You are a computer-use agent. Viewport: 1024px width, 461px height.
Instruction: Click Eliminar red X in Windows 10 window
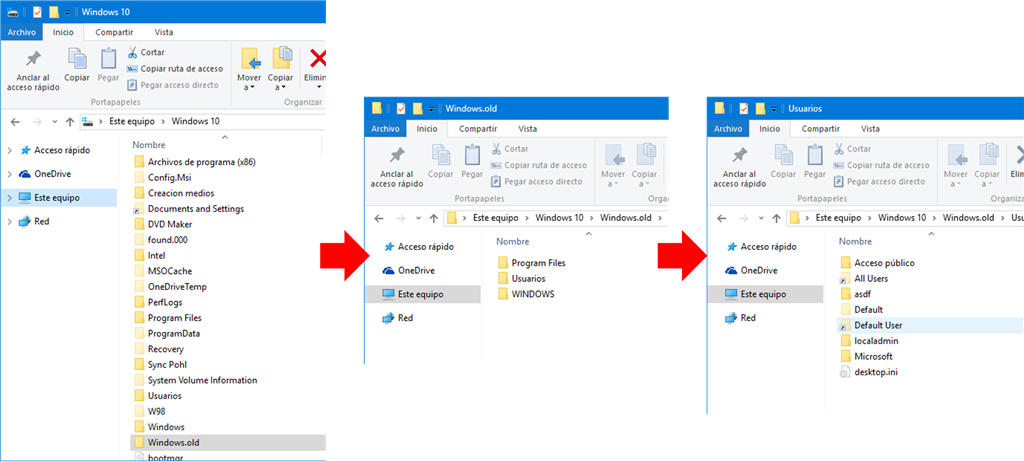[318, 59]
